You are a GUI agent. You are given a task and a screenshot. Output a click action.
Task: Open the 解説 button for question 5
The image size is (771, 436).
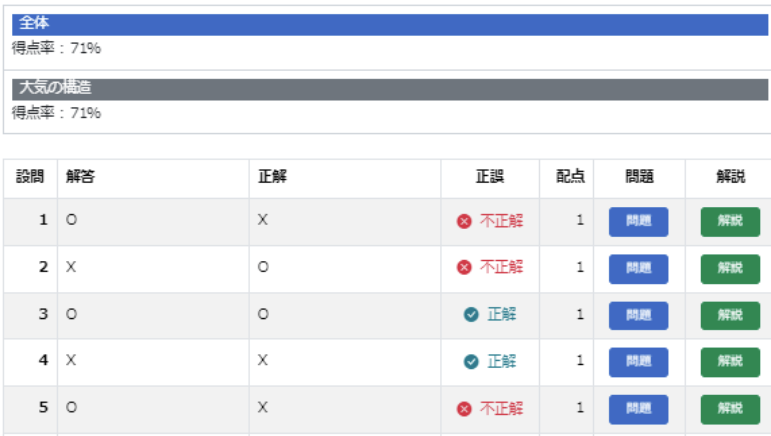pyautogui.click(x=730, y=409)
